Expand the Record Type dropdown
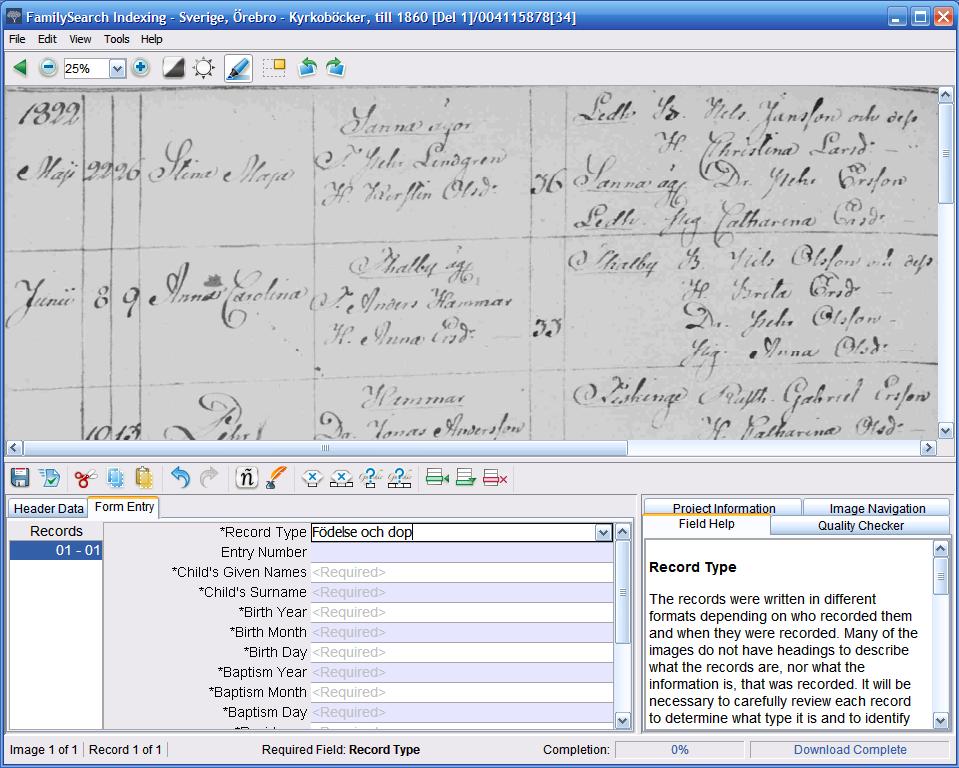Image resolution: width=959 pixels, height=768 pixels. pyautogui.click(x=603, y=533)
